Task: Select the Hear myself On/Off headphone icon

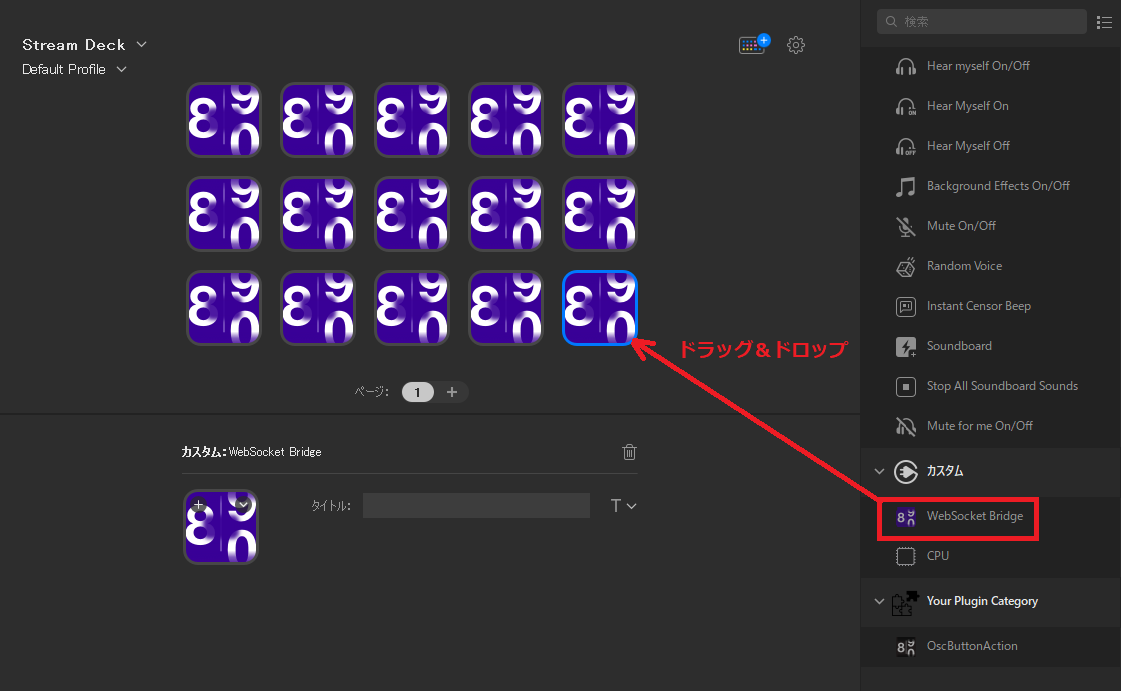Action: [906, 66]
